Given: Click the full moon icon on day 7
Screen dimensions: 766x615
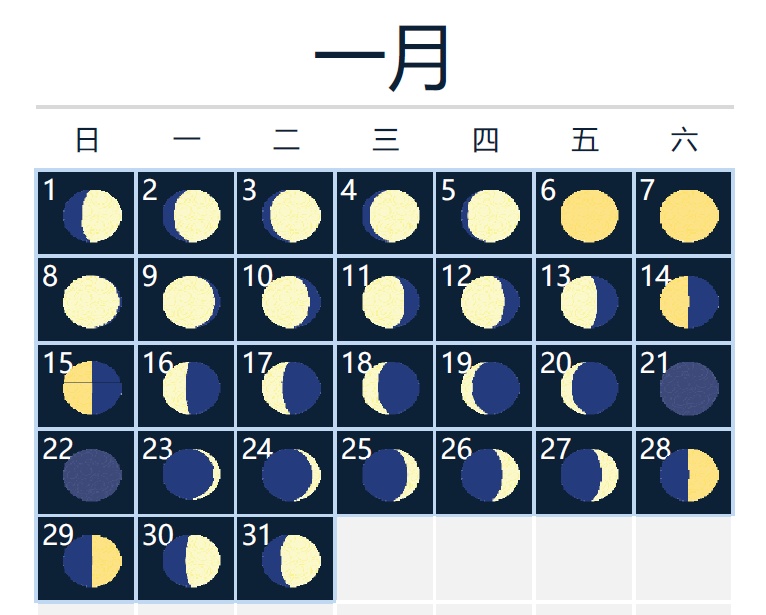Looking at the screenshot, I should pos(689,216).
